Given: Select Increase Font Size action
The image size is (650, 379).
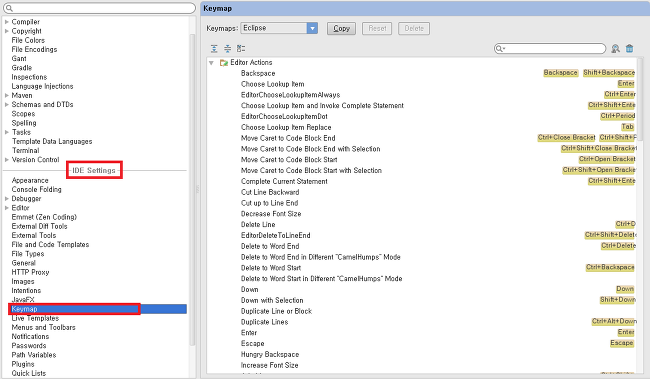Looking at the screenshot, I should (x=423, y=365).
